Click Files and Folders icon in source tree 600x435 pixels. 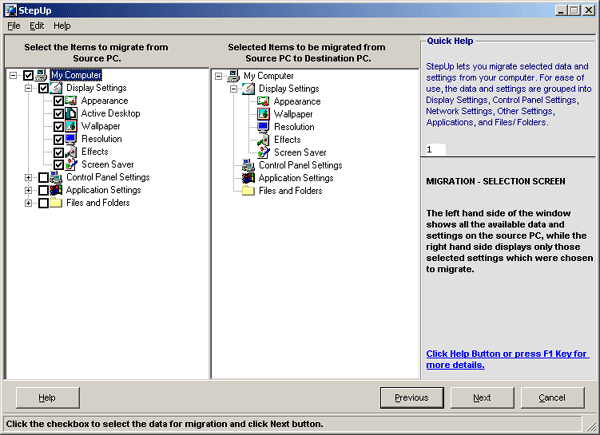56,203
